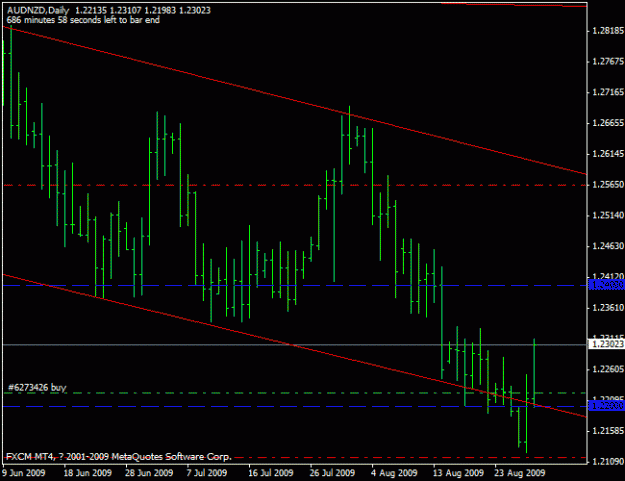Viewport: 625px width, 481px height.
Task: Click the '26 Jul 2009' date label
Action: pyautogui.click(x=332, y=473)
